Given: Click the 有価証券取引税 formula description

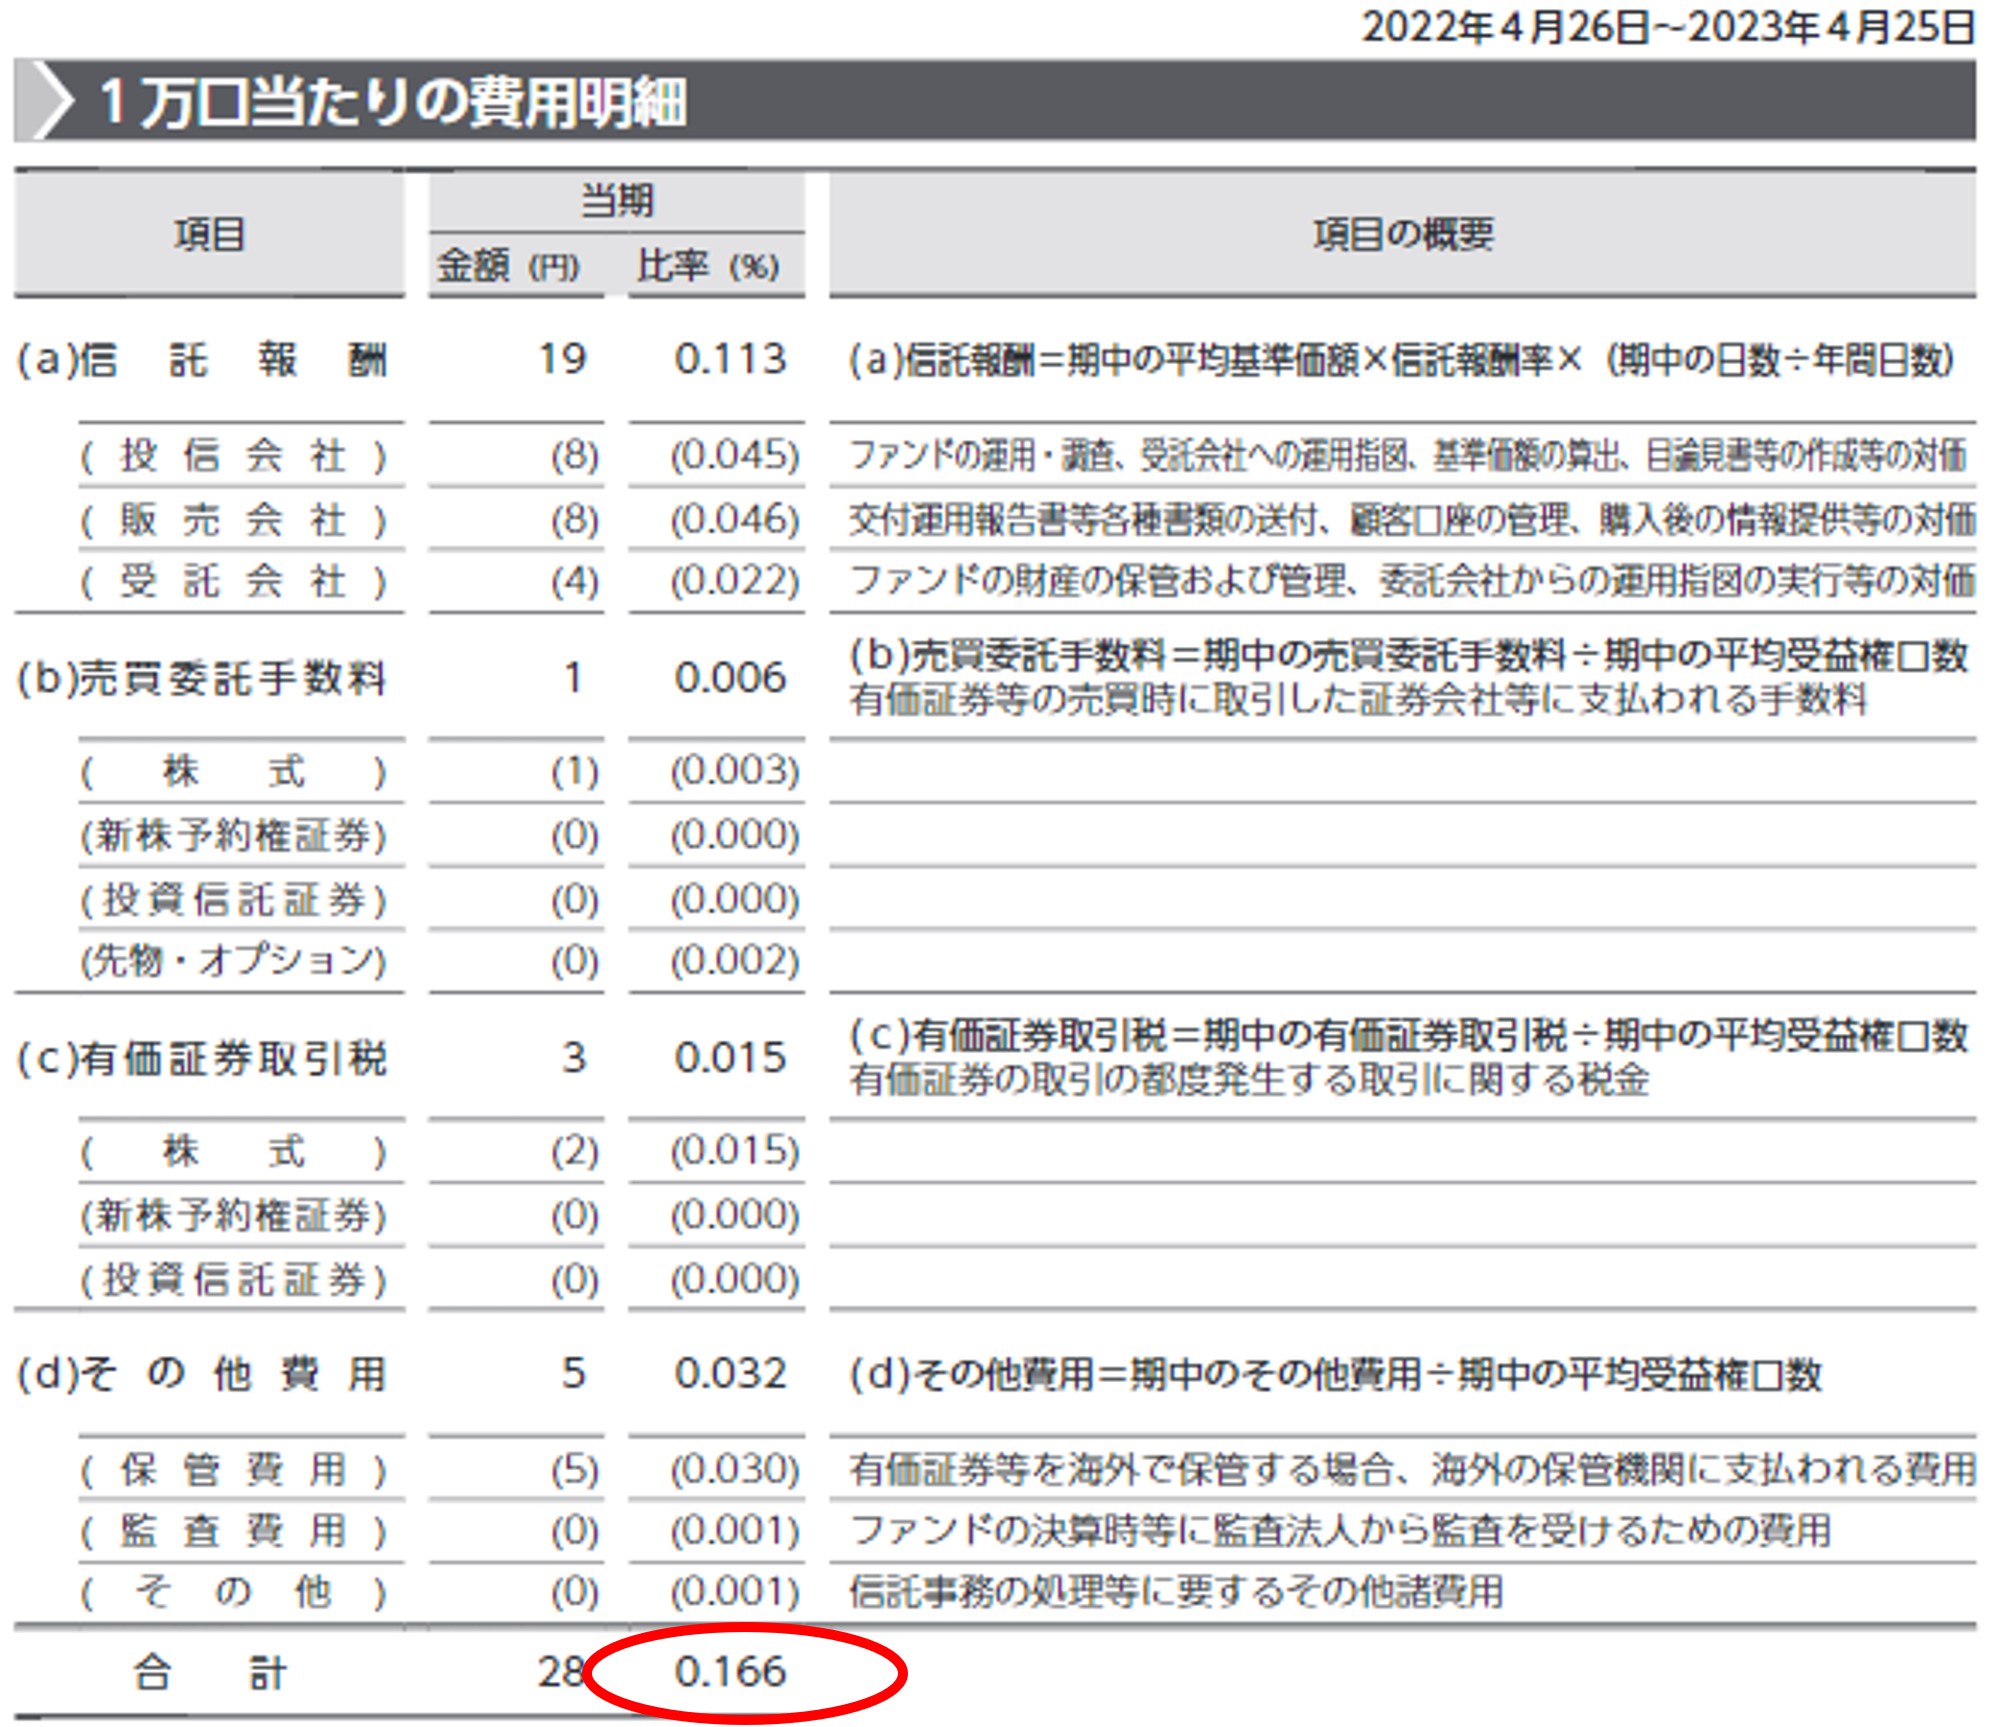Looking at the screenshot, I should click(1408, 1036).
